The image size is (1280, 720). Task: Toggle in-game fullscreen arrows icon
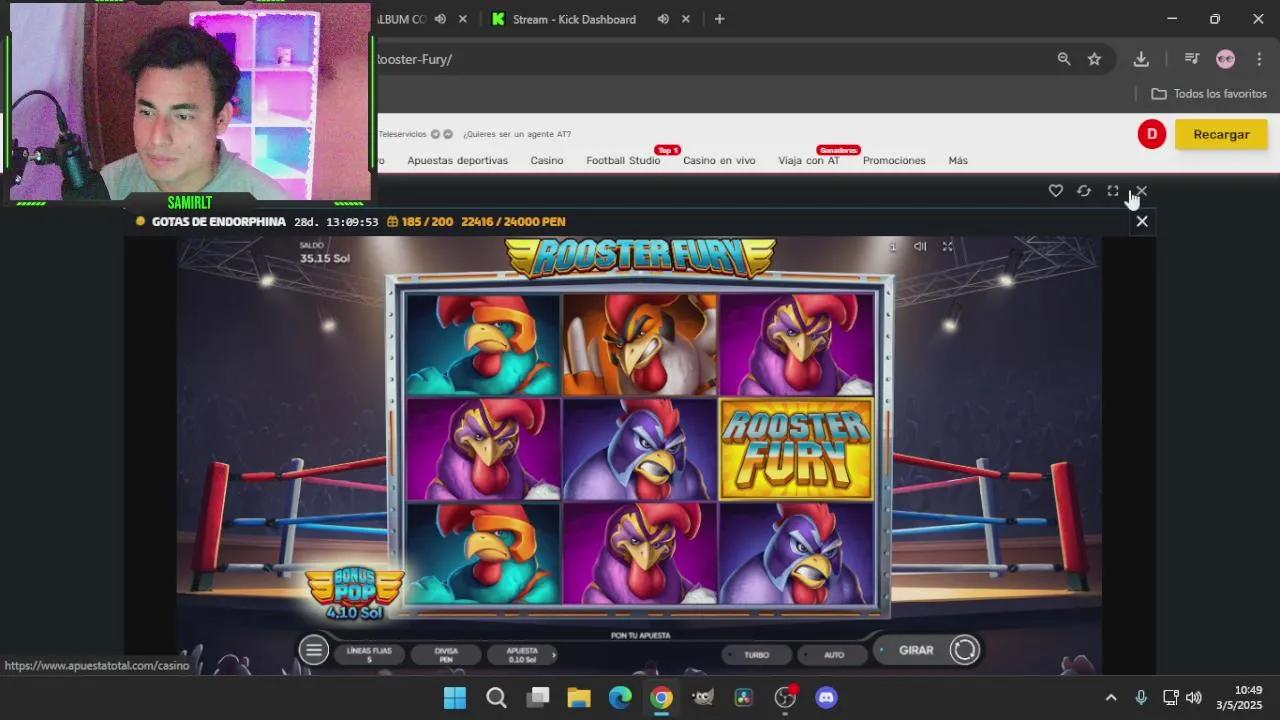point(947,246)
